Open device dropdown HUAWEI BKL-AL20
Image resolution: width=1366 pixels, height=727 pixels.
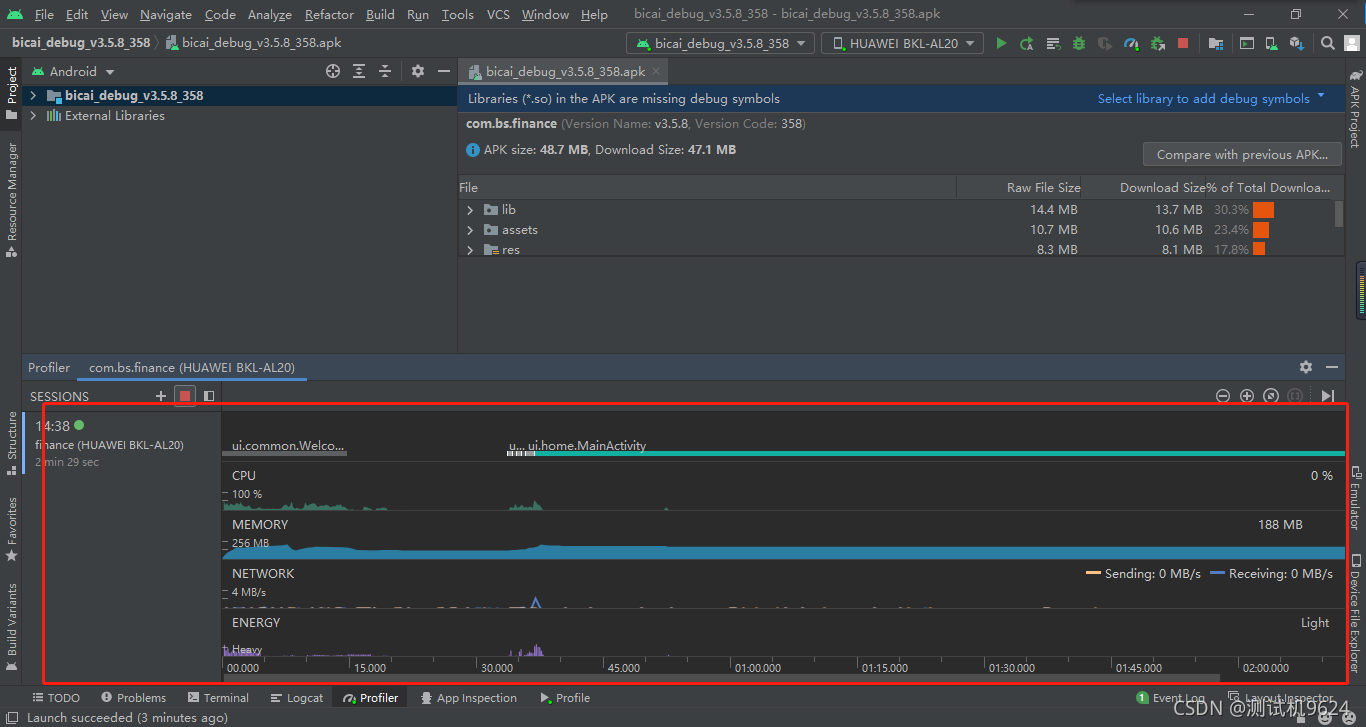(x=902, y=43)
